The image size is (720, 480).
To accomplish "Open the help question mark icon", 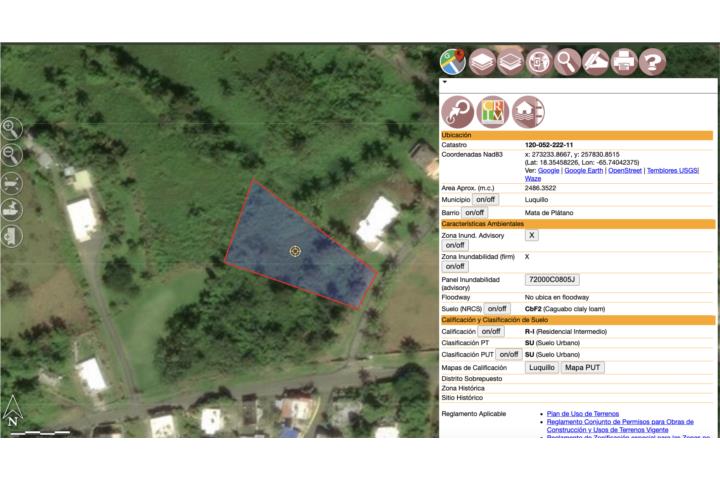I will pos(652,61).
